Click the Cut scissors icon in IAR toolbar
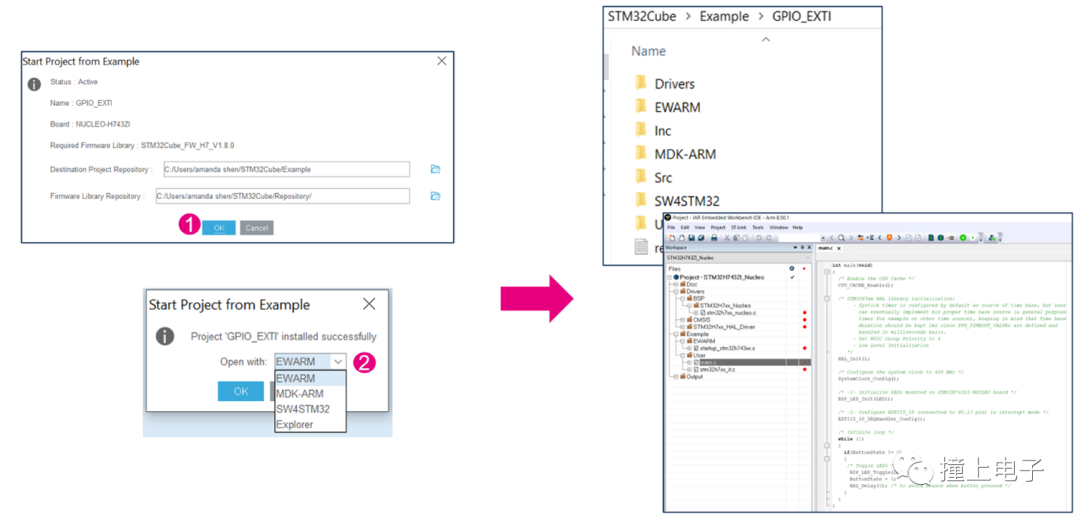Screen dimensions: 1080x517 727,238
